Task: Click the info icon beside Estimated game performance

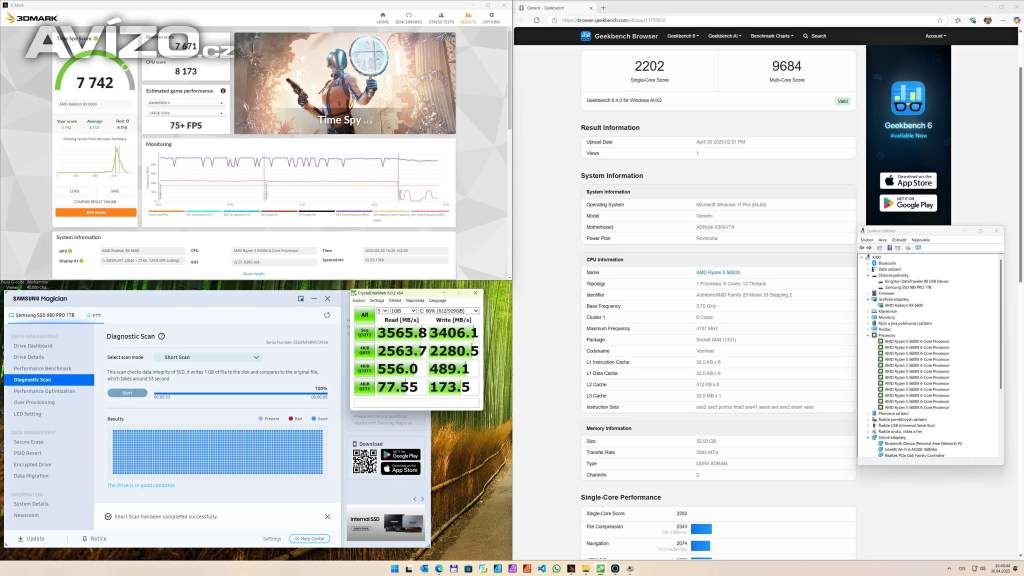Action: pyautogui.click(x=223, y=91)
